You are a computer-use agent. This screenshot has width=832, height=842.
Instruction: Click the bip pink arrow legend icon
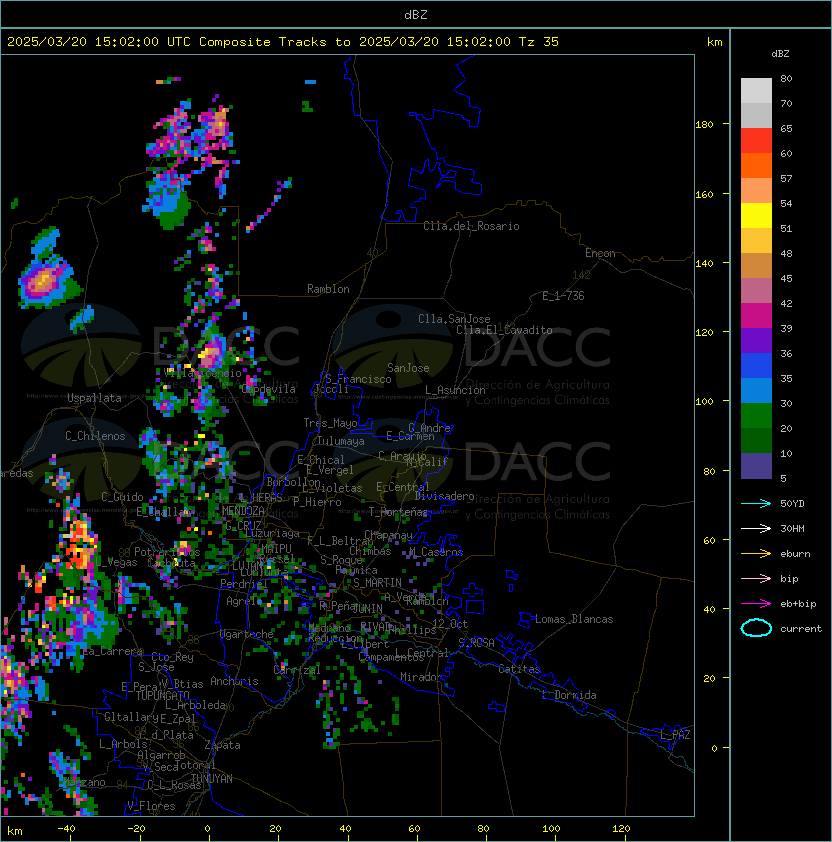pos(756,578)
